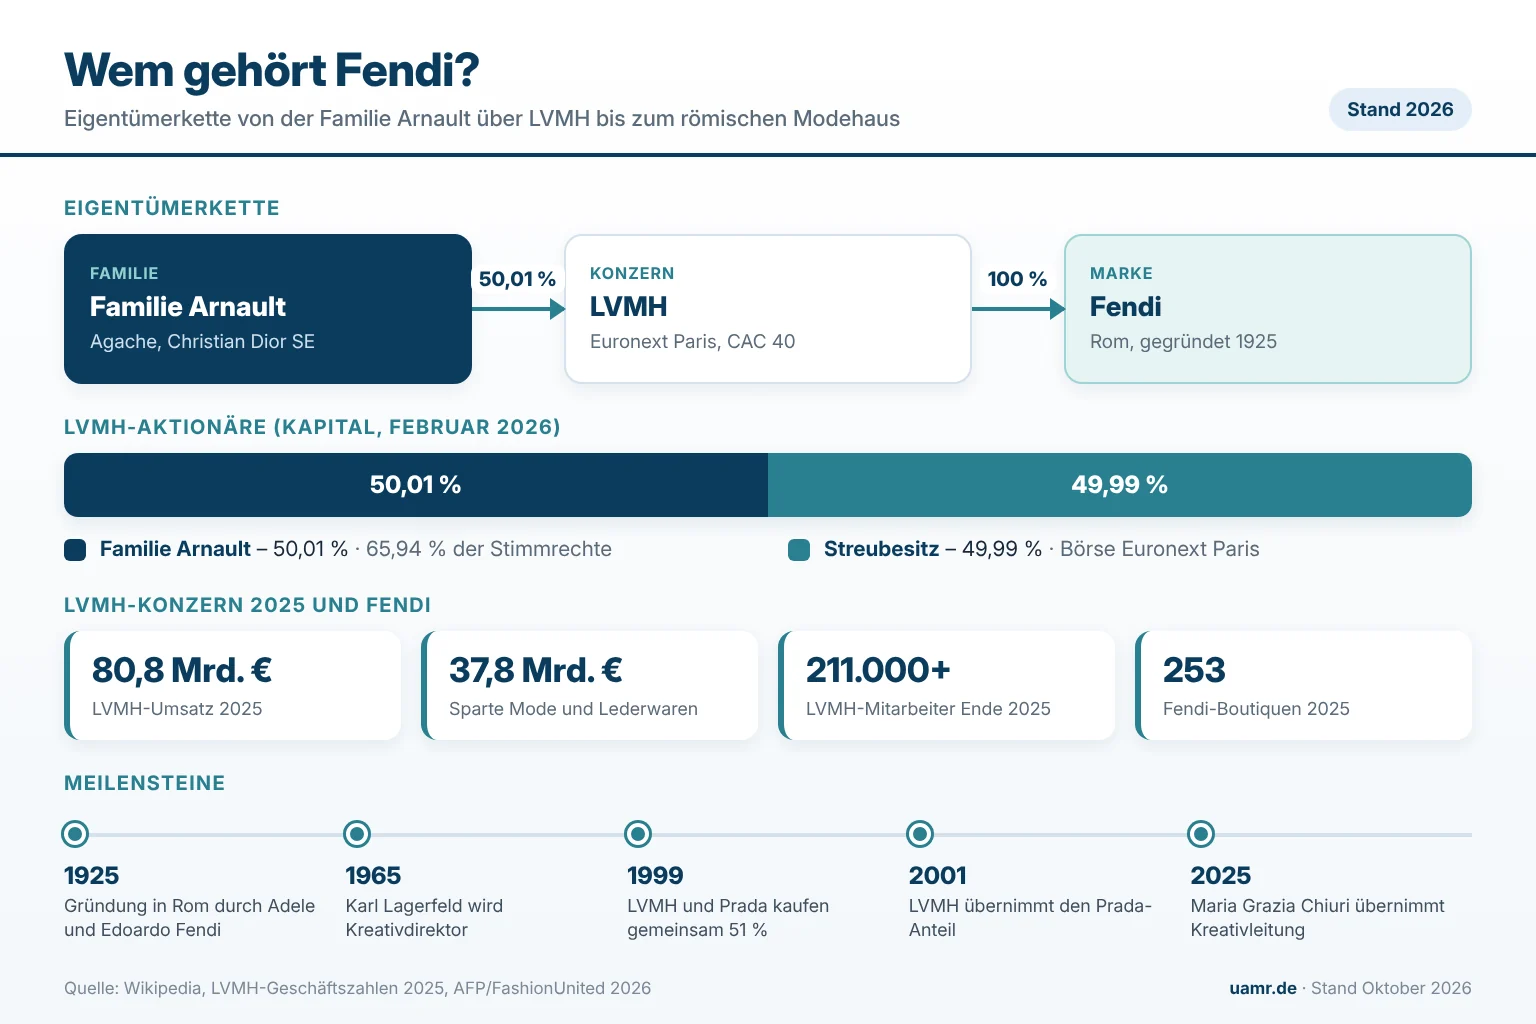Screen dimensions: 1536x1024
Task: Click the 2001 timeline marker dot
Action: 920,834
